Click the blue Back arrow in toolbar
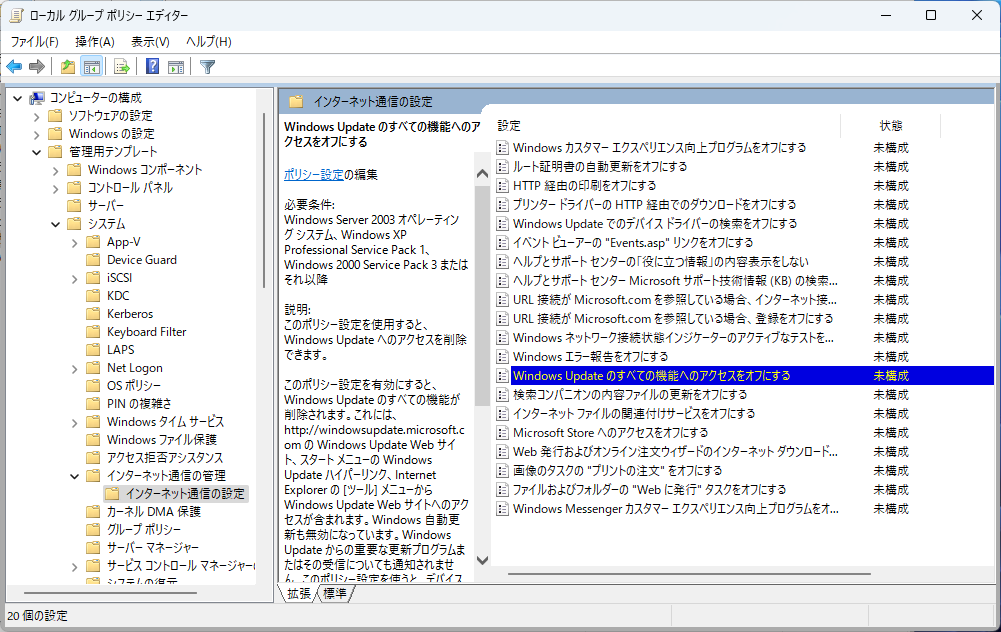The width and height of the screenshot is (1001, 632). (x=14, y=67)
